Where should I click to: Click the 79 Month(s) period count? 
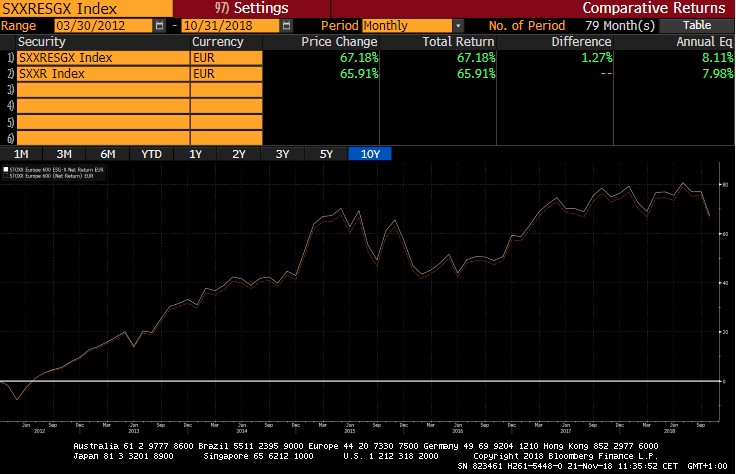620,26
